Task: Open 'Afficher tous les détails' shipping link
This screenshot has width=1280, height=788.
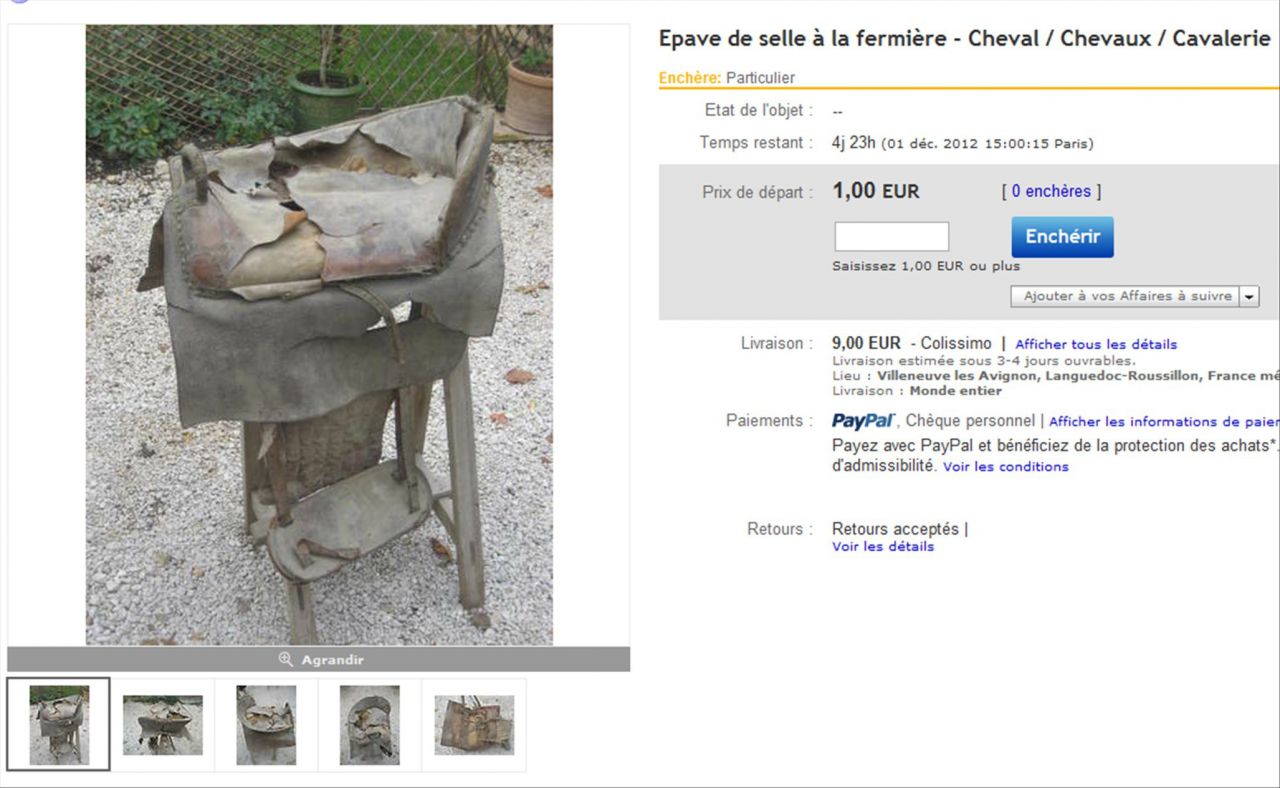Action: coord(1096,344)
